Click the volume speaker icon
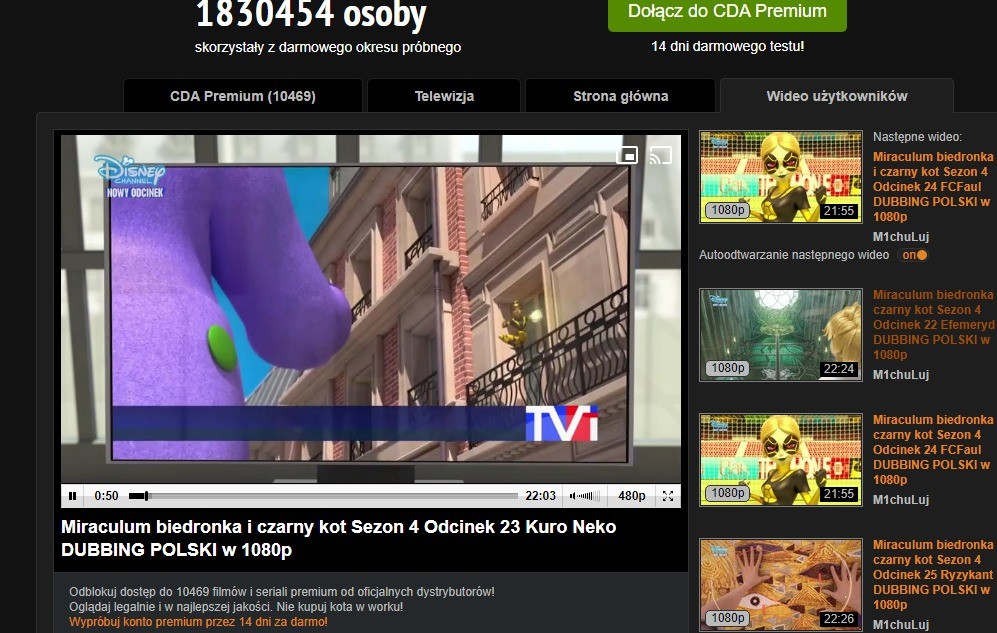997x633 pixels. [x=572, y=496]
